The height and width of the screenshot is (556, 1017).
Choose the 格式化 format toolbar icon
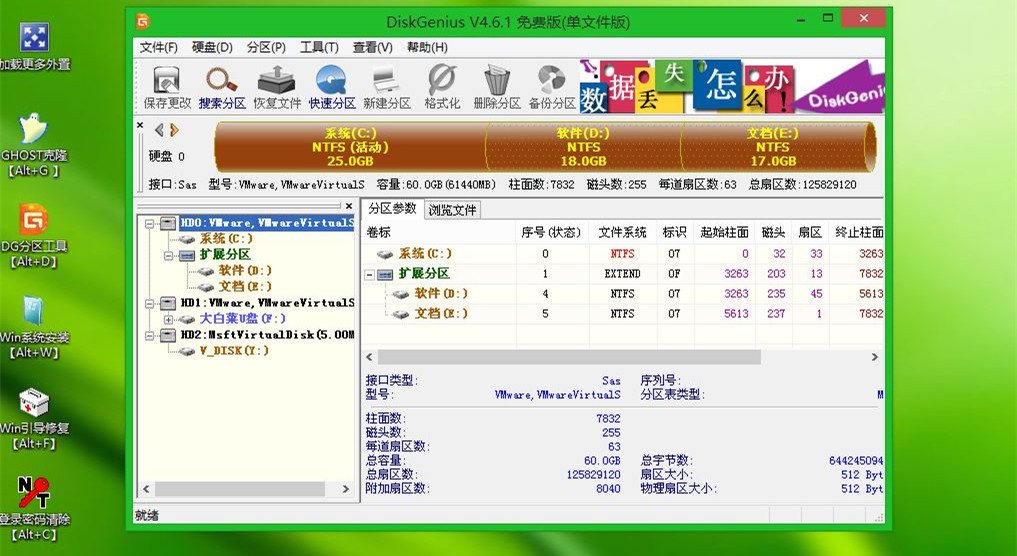[x=442, y=86]
